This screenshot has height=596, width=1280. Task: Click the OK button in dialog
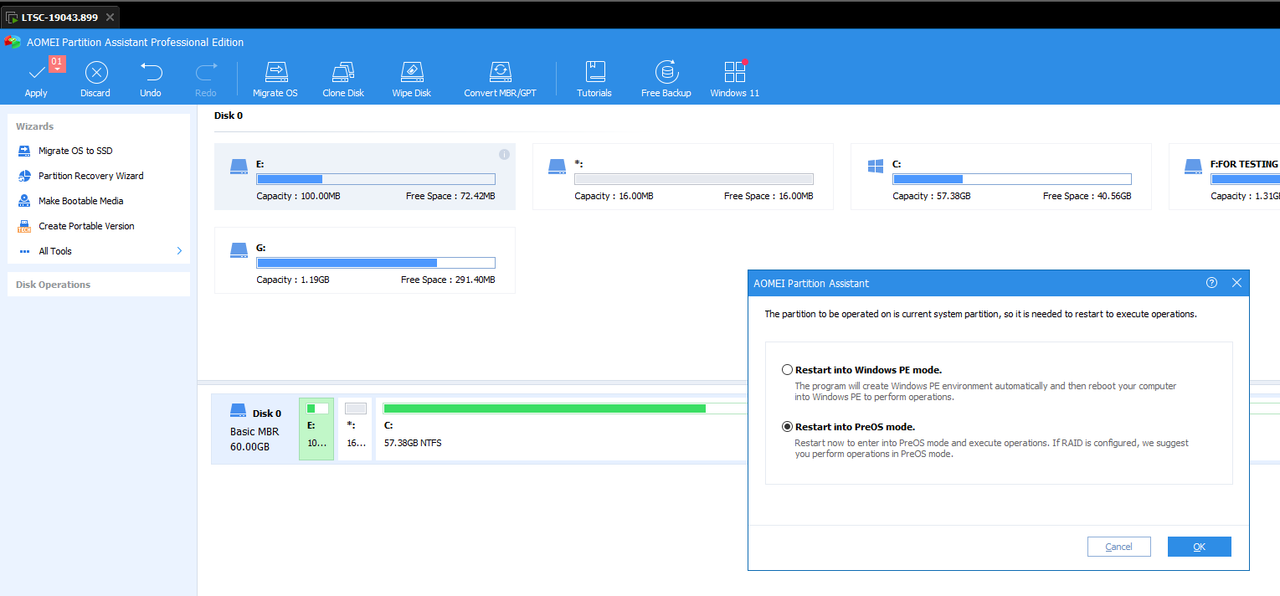(1199, 547)
